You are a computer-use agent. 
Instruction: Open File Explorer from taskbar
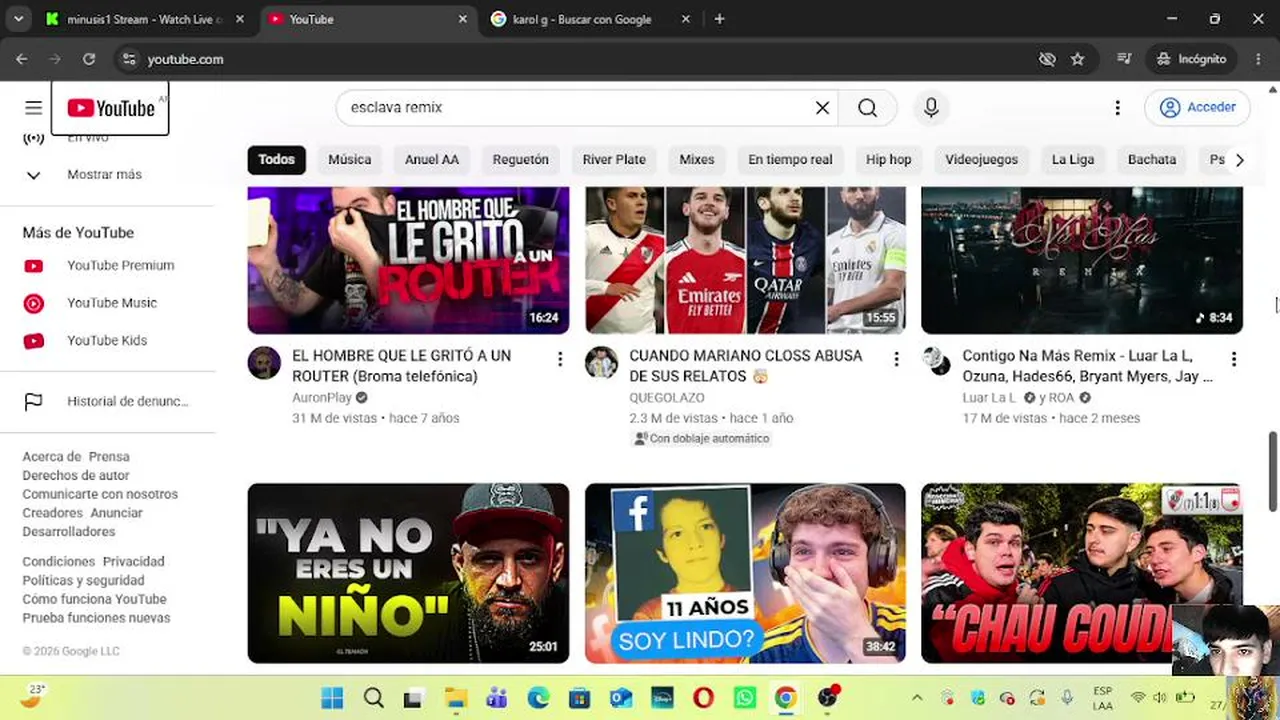click(455, 698)
